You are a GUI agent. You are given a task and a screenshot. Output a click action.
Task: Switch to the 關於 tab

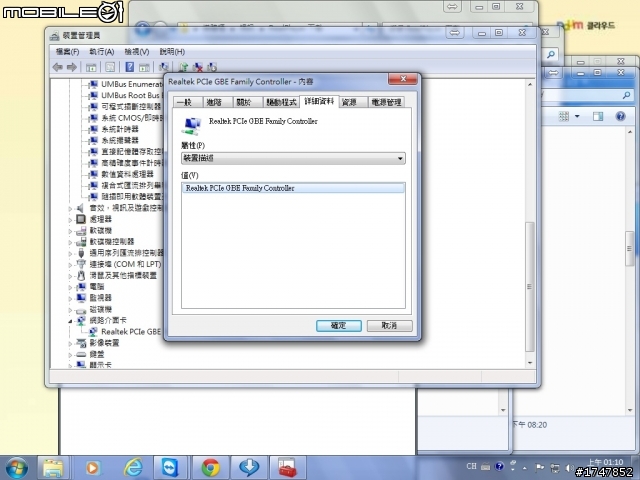pos(247,102)
